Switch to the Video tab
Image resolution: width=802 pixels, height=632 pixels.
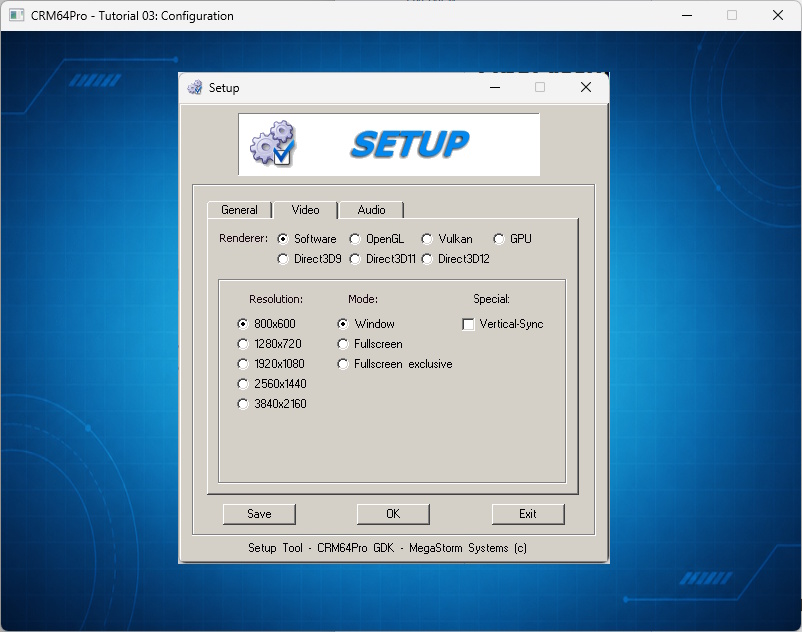click(305, 210)
